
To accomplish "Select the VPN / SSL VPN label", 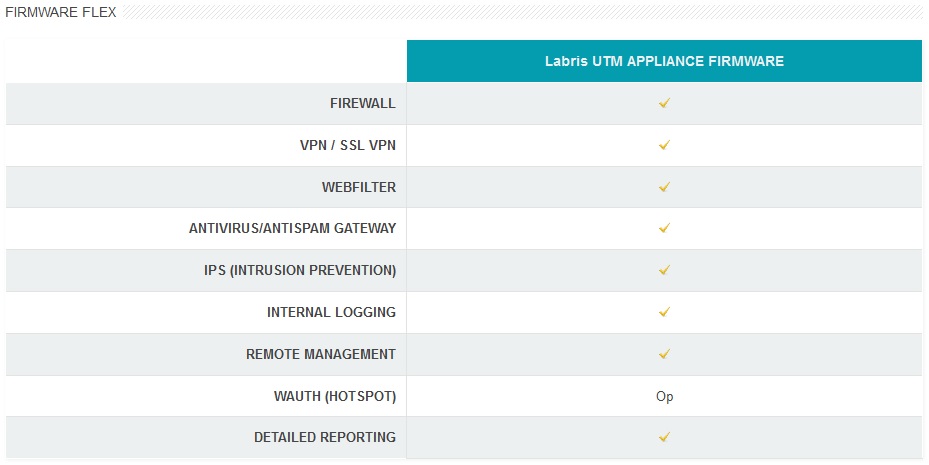I will (x=348, y=145).
